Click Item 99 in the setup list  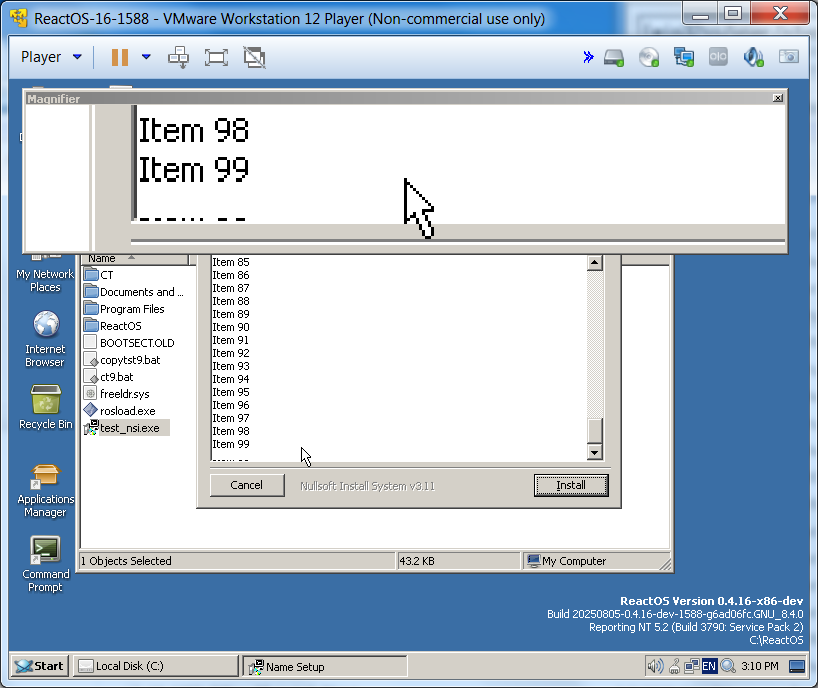click(x=231, y=444)
